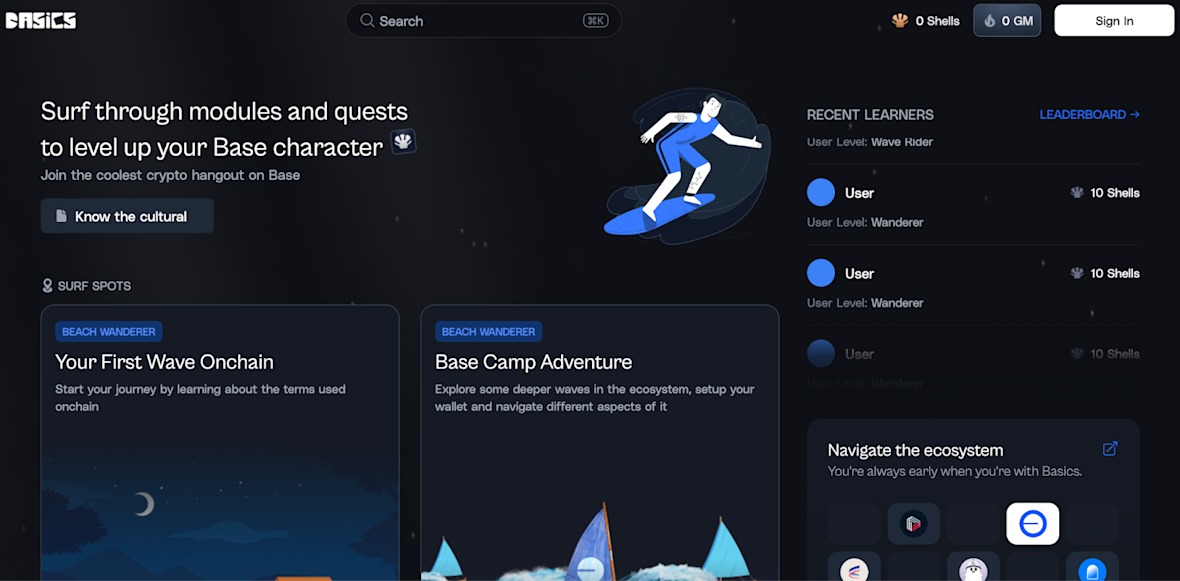Follow the LEADERBOARD link
The image size is (1180, 581).
1090,114
